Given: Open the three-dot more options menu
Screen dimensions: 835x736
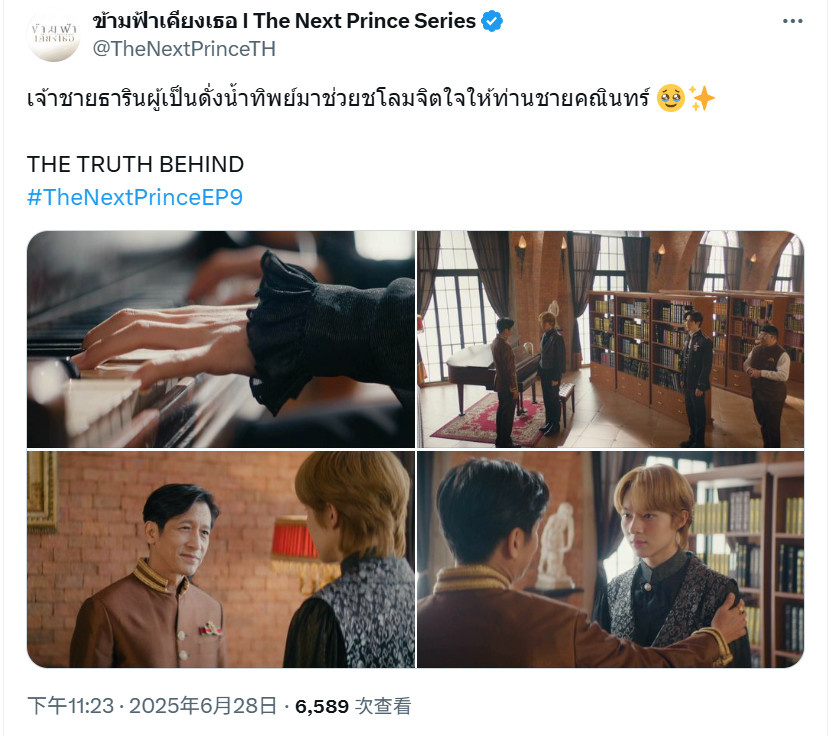Looking at the screenshot, I should (x=792, y=21).
